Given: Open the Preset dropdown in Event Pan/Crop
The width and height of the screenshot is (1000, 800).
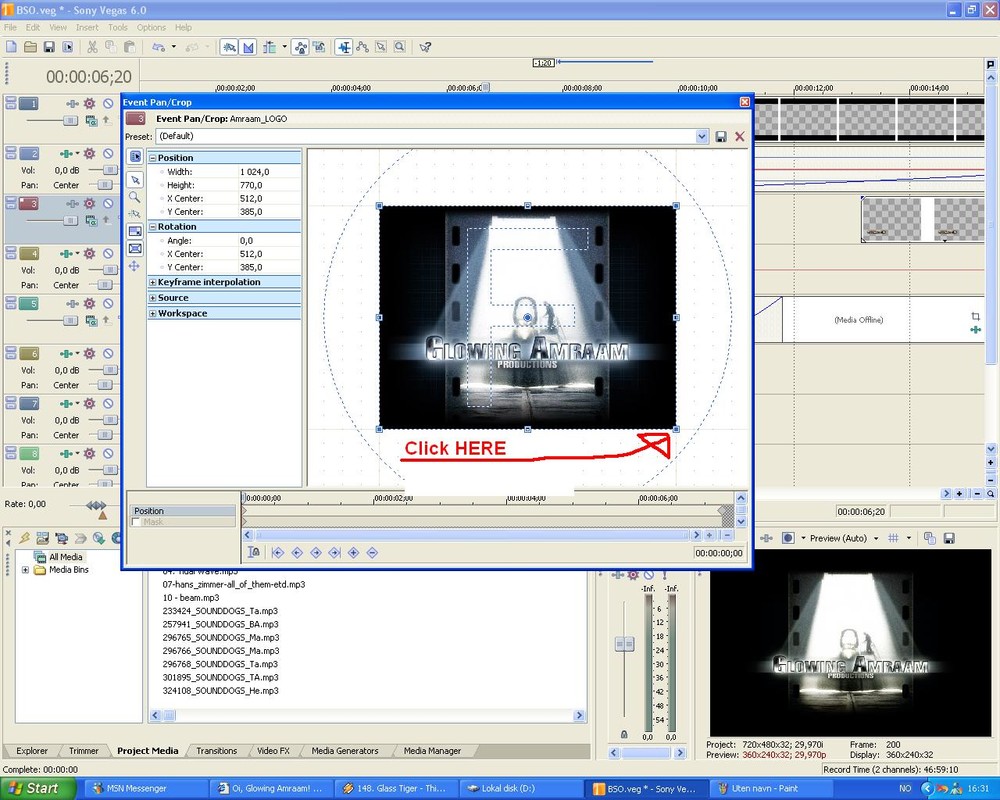Looking at the screenshot, I should [702, 136].
